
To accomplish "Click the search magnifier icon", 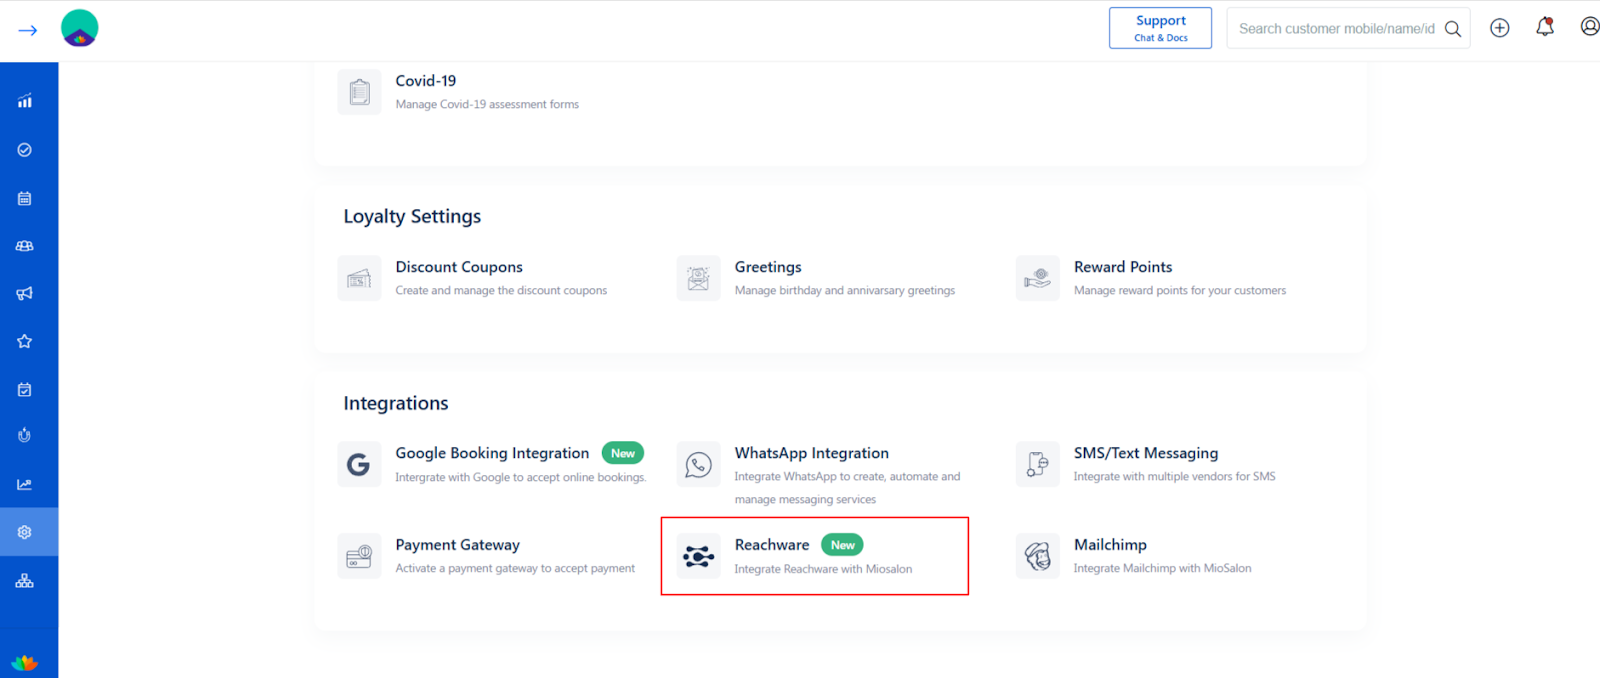I will (1453, 29).
